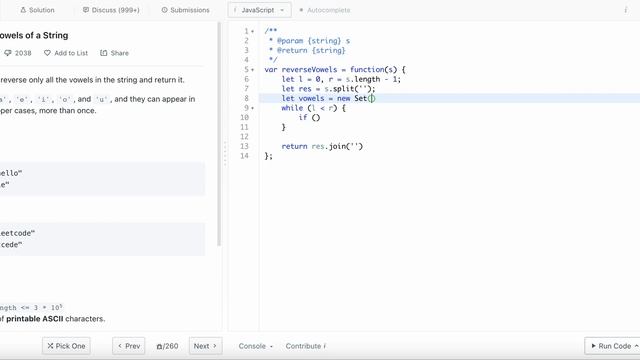Click the 'printable ASCII' constraint text
This screenshot has width=640, height=360.
[35, 319]
